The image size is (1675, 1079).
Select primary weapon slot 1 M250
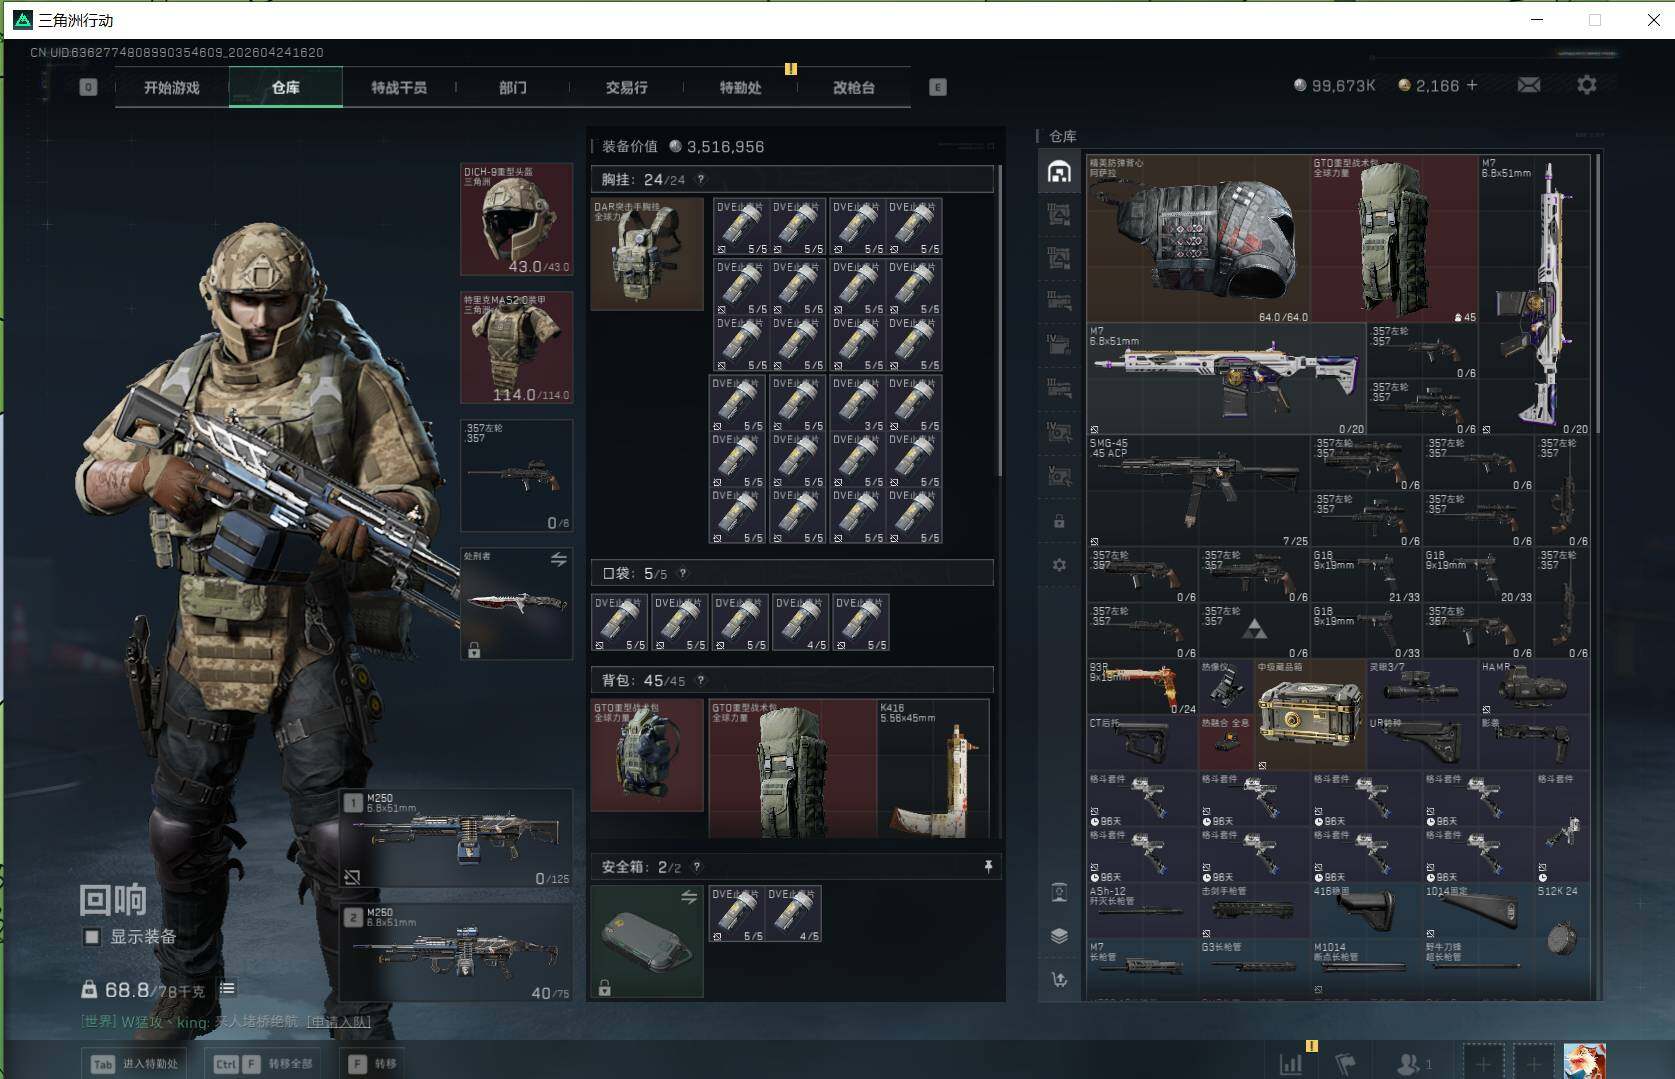tap(456, 838)
